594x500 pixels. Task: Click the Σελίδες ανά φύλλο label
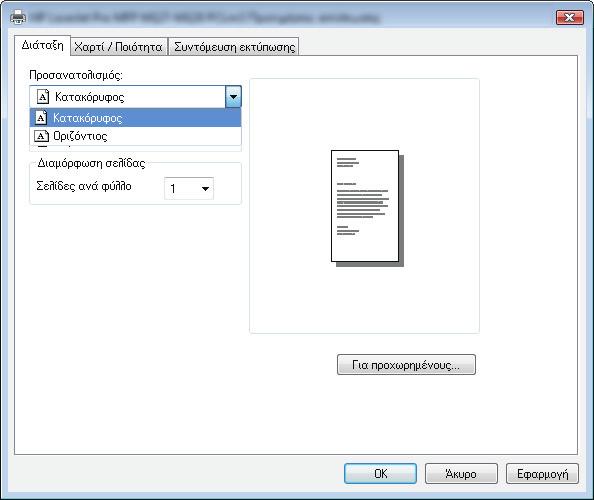click(x=84, y=186)
